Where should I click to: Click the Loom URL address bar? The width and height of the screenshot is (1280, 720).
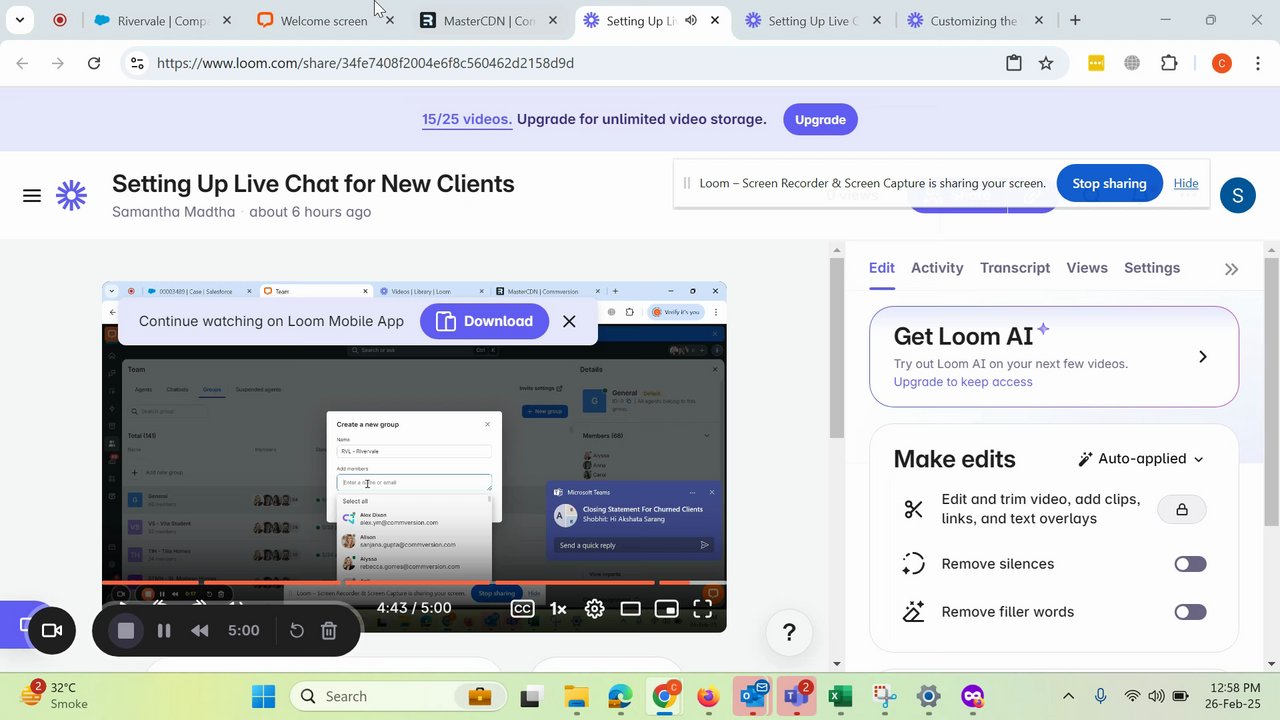click(x=365, y=63)
